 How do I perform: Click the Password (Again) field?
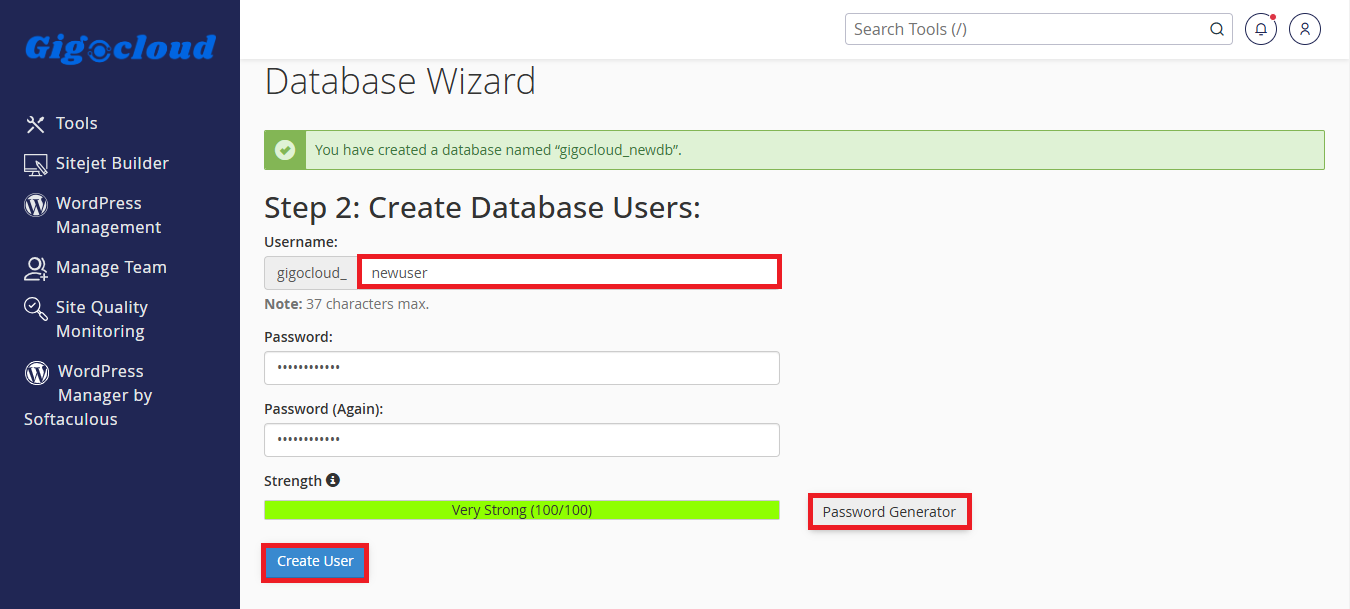point(522,440)
